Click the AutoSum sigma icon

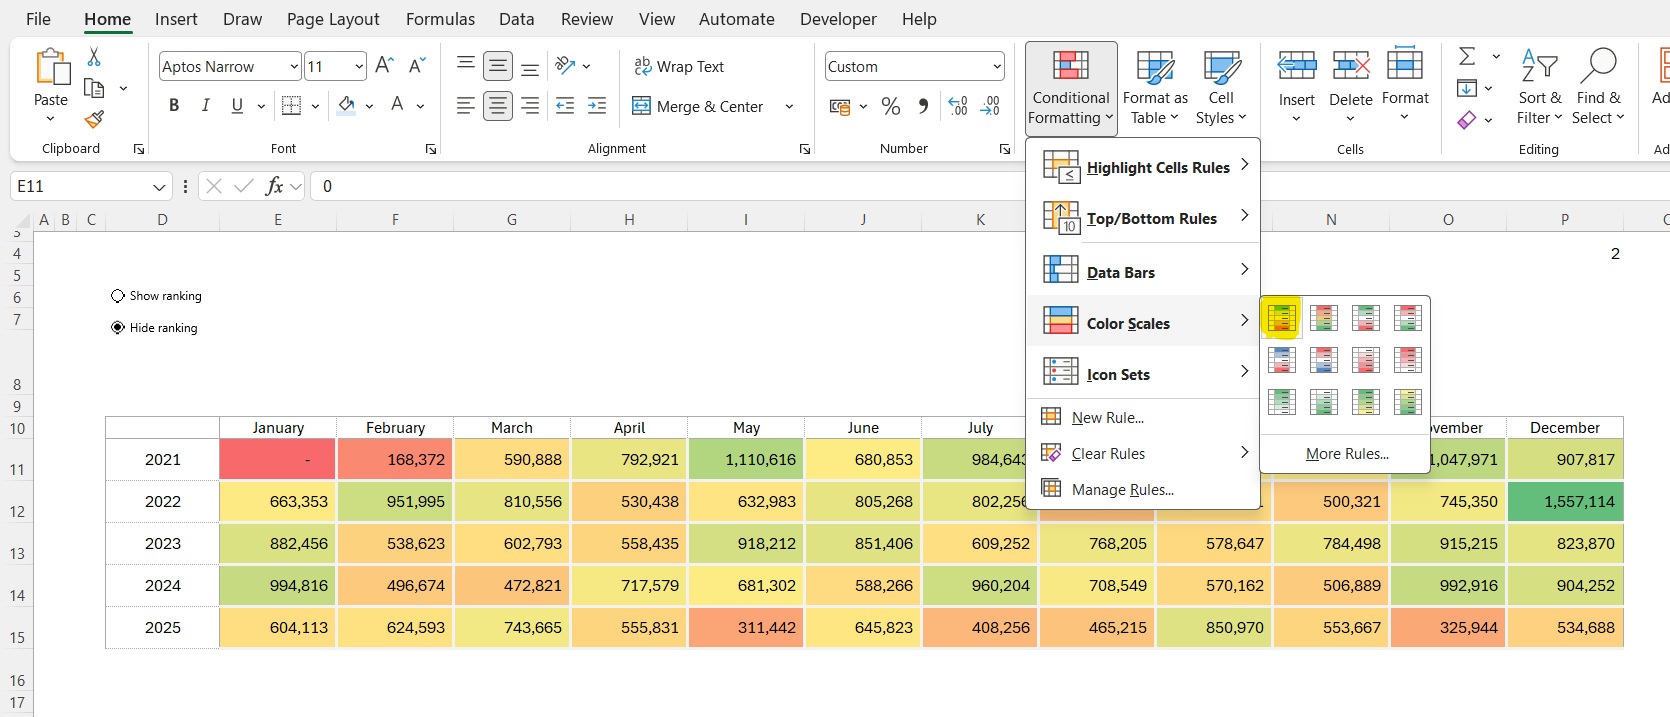click(x=1467, y=57)
